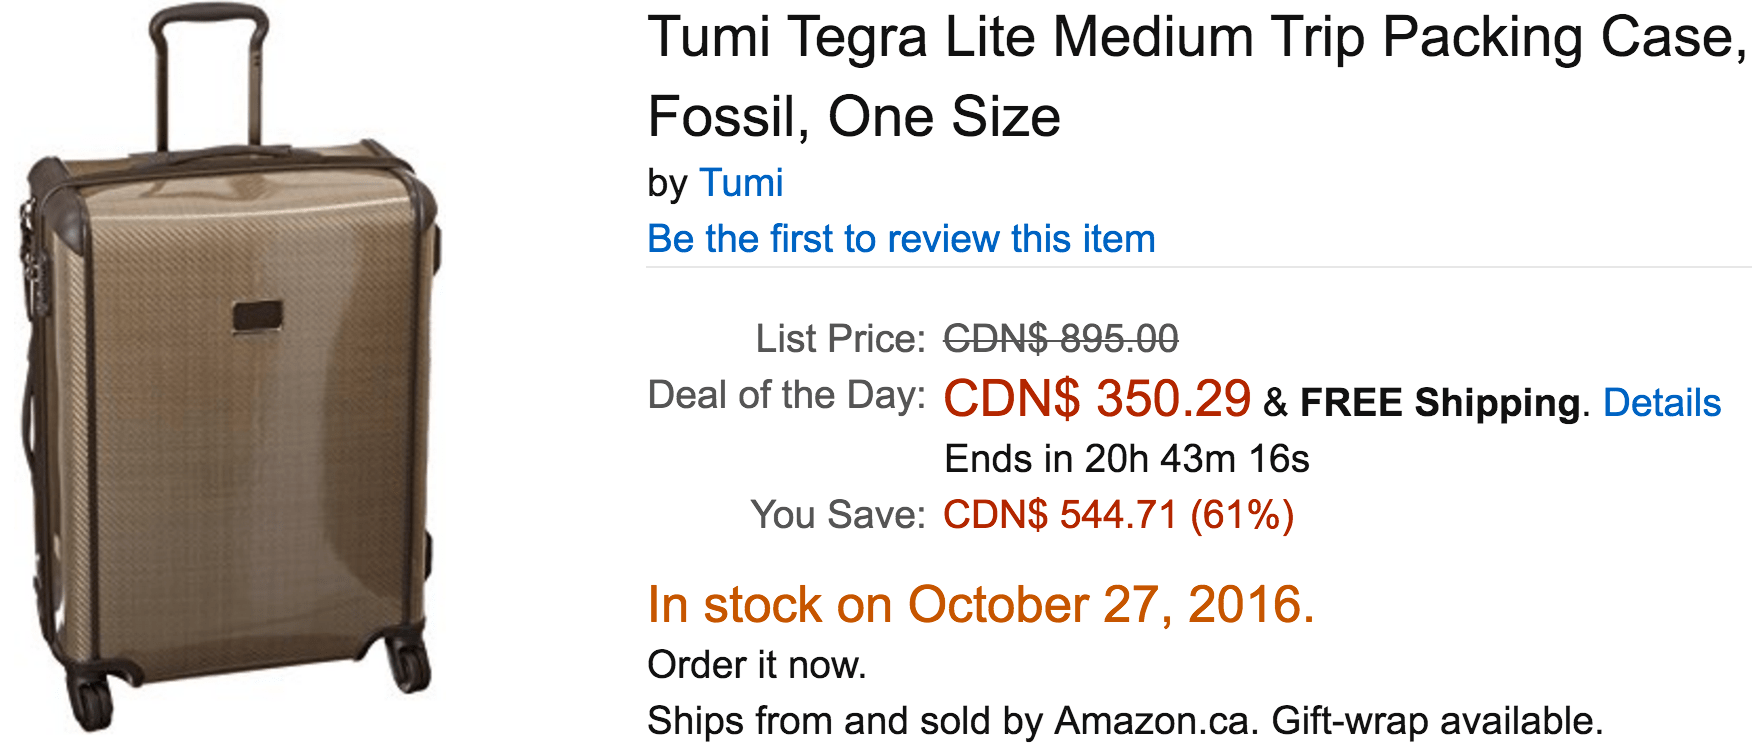Image resolution: width=1752 pixels, height=750 pixels.
Task: Click the 'List Price:' label
Action: coord(841,339)
